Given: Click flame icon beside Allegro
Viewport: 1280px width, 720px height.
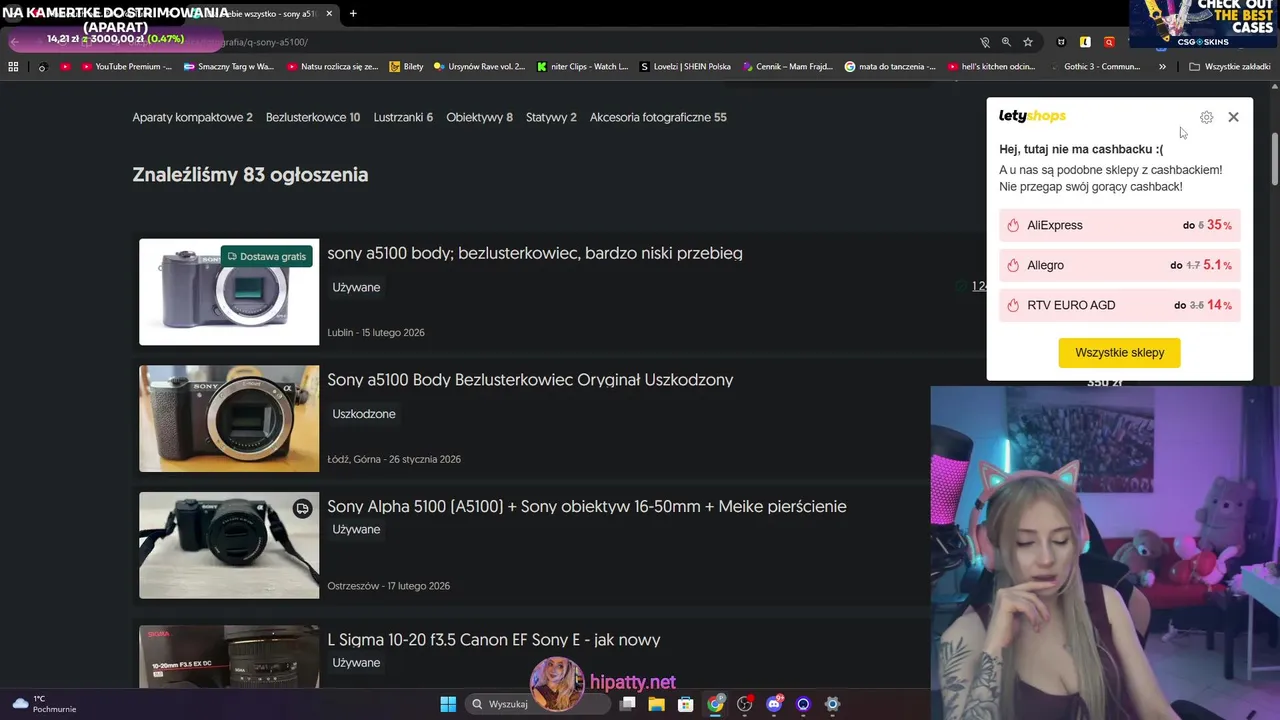Looking at the screenshot, I should (1013, 265).
